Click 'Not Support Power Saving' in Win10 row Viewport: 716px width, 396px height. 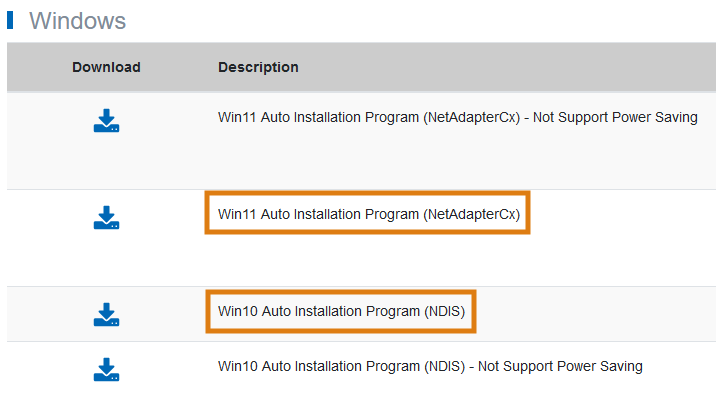click(x=560, y=366)
